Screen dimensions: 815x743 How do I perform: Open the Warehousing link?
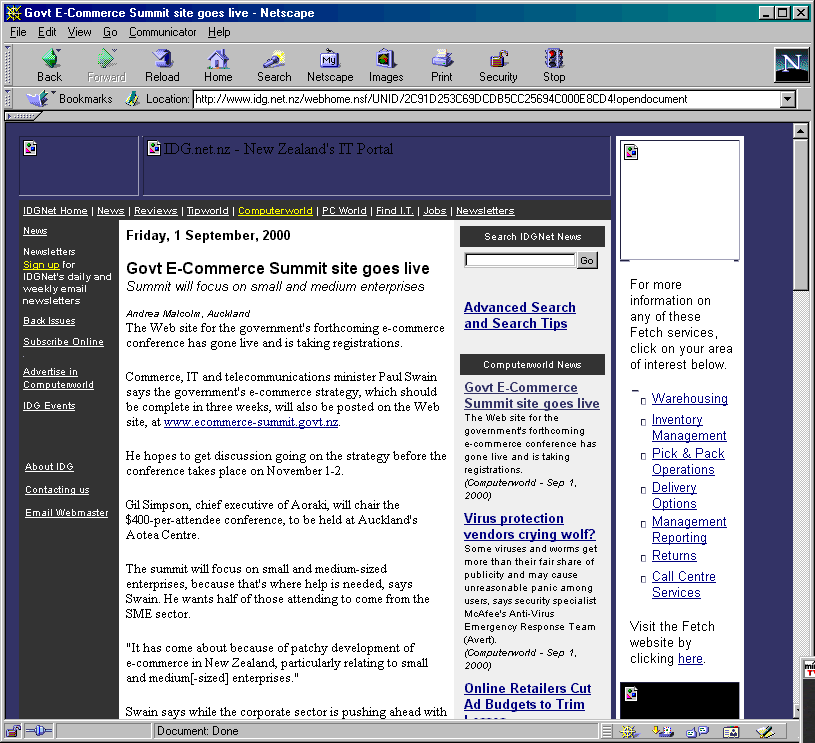(689, 398)
